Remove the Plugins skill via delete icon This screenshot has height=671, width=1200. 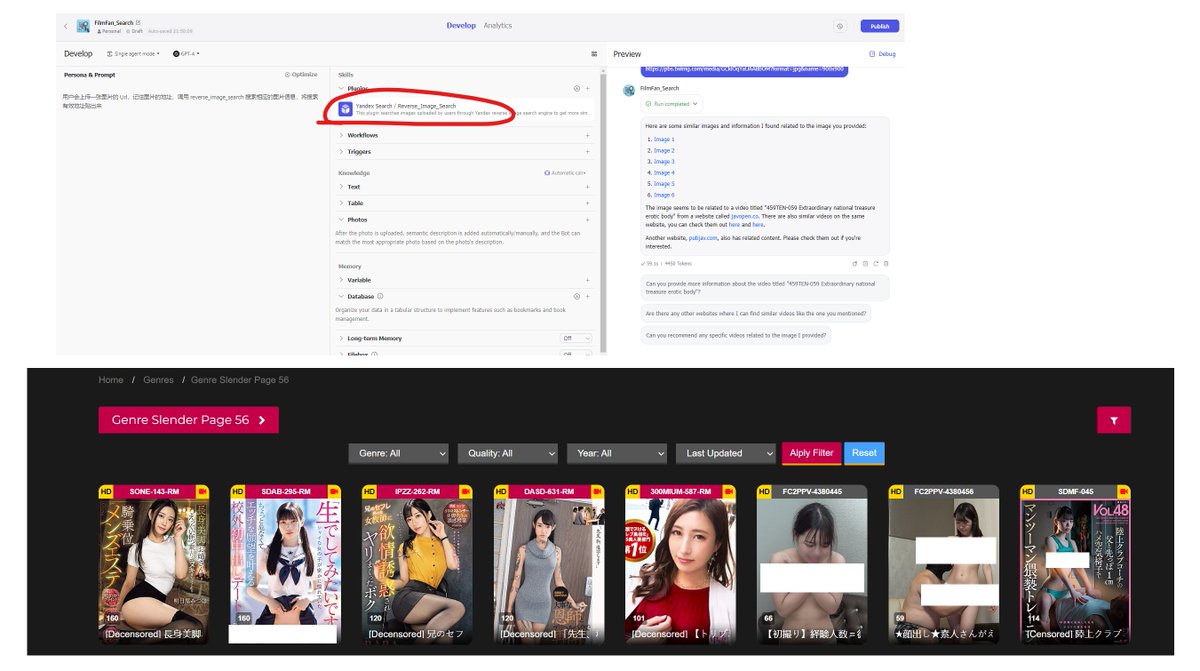click(577, 88)
